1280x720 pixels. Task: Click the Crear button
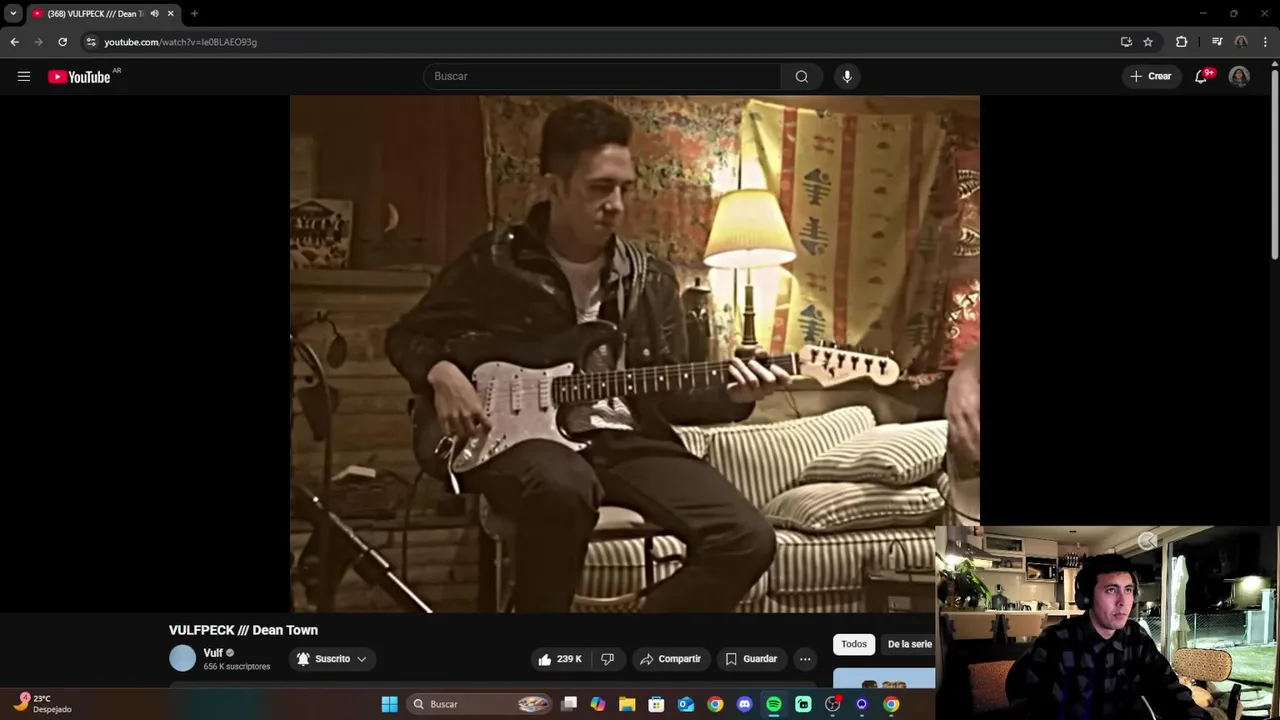tap(1151, 76)
